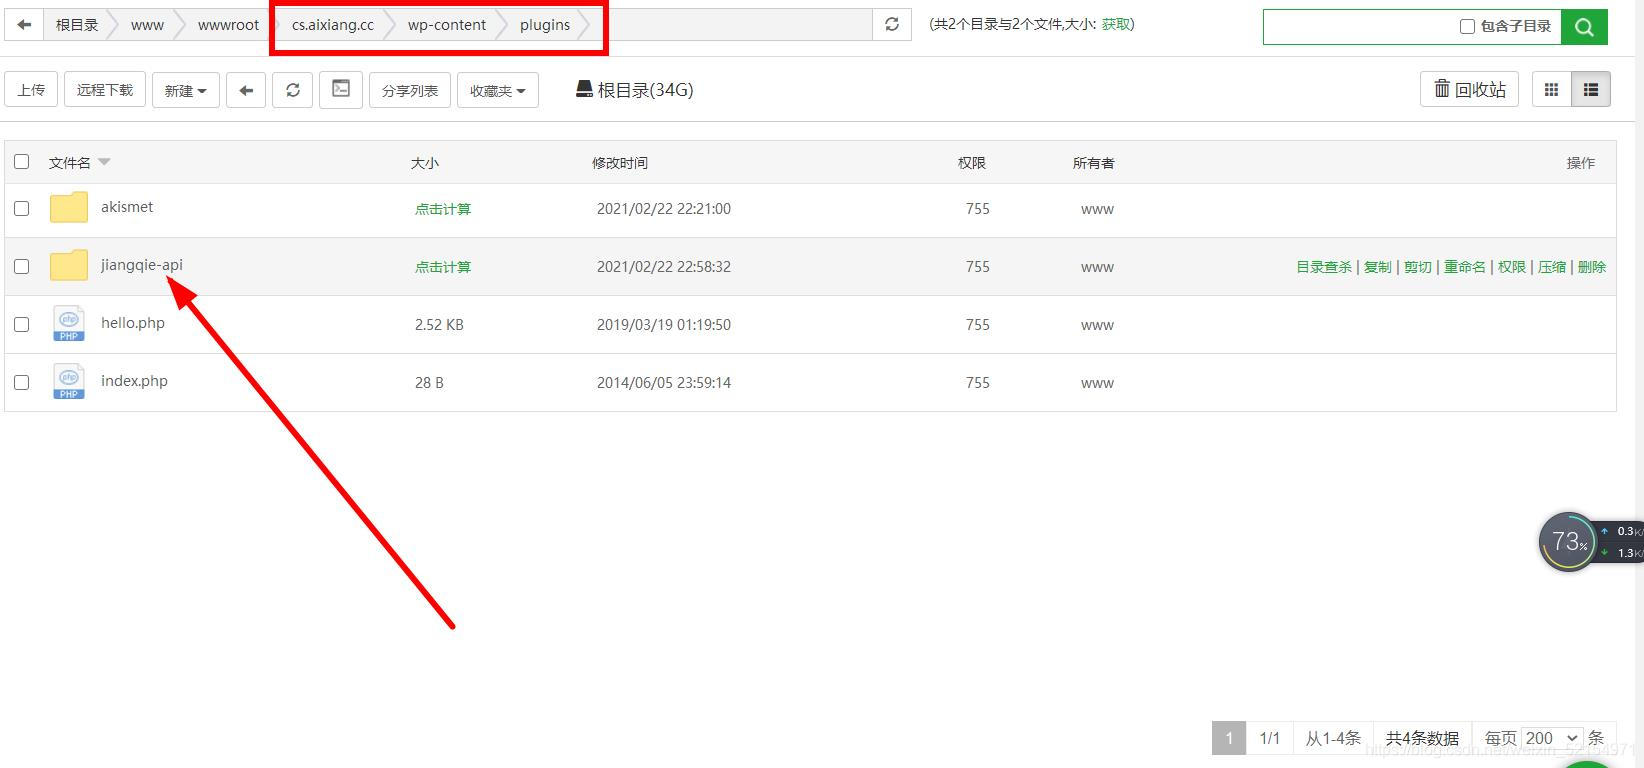Click the jiangqie-api folder icon
The width and height of the screenshot is (1644, 768).
(69, 266)
